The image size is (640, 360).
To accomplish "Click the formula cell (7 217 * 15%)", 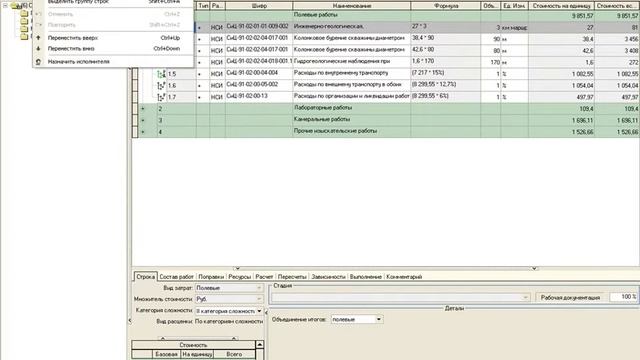I will 446,74.
